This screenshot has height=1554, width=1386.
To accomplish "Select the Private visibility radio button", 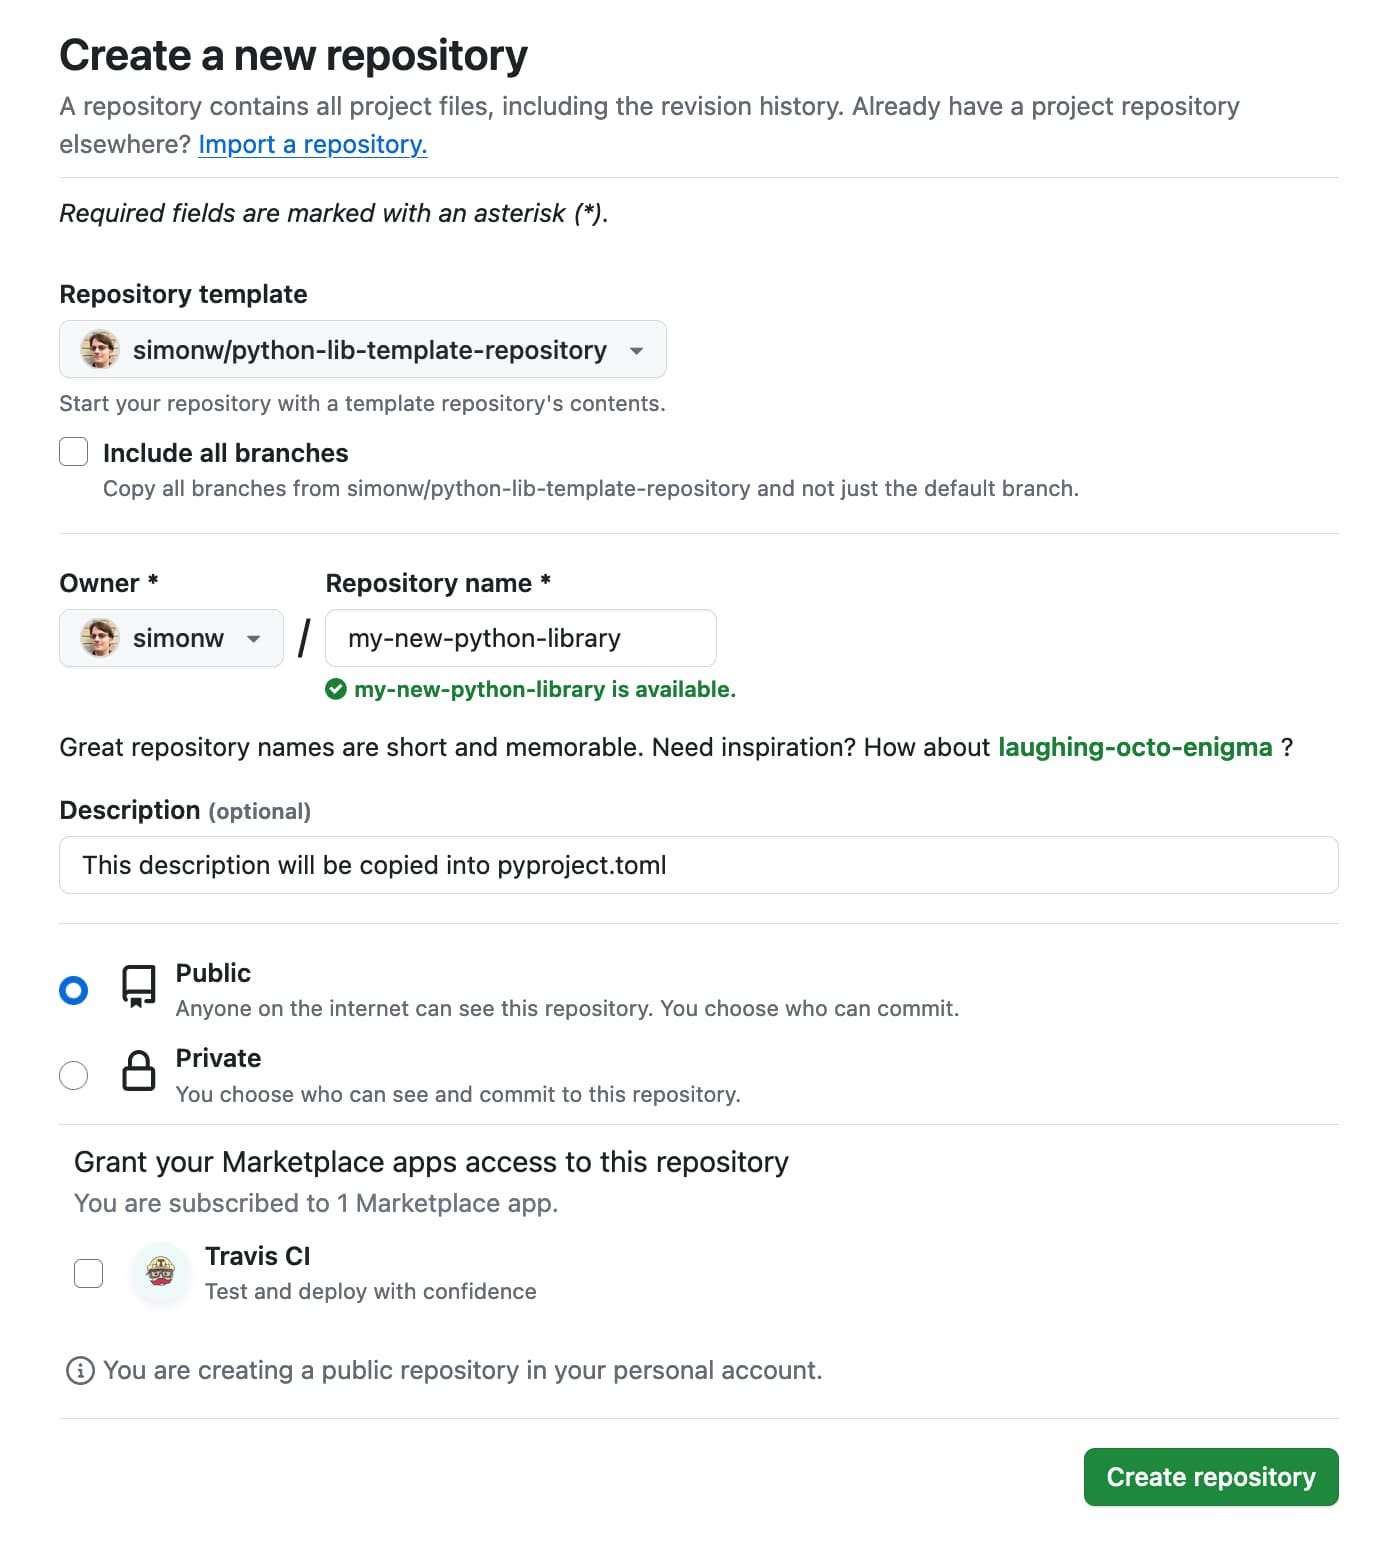I will coord(73,1075).
